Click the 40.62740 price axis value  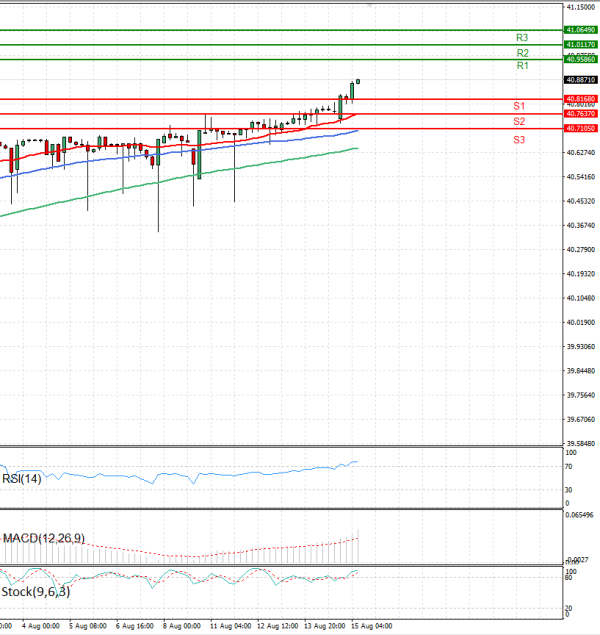click(x=581, y=153)
